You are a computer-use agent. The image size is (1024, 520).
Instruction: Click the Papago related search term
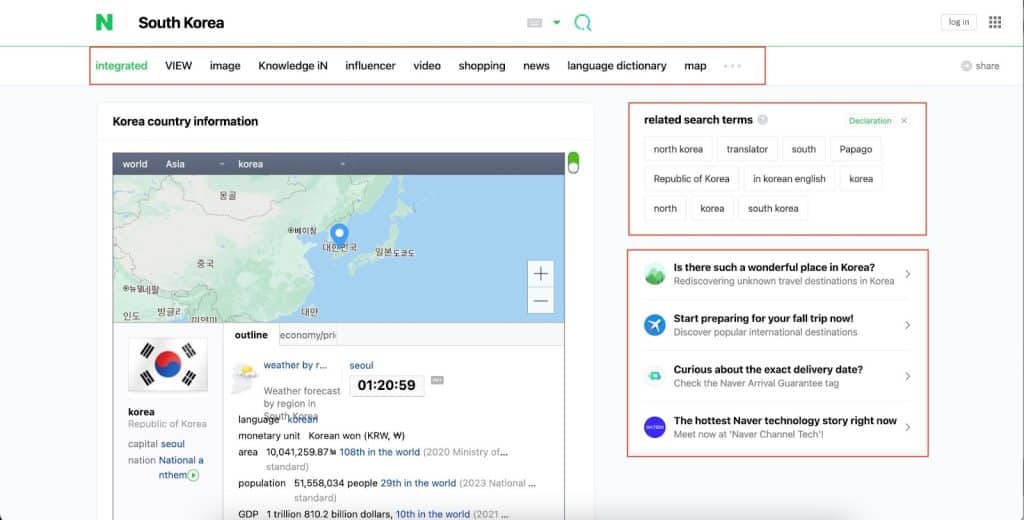(x=855, y=149)
